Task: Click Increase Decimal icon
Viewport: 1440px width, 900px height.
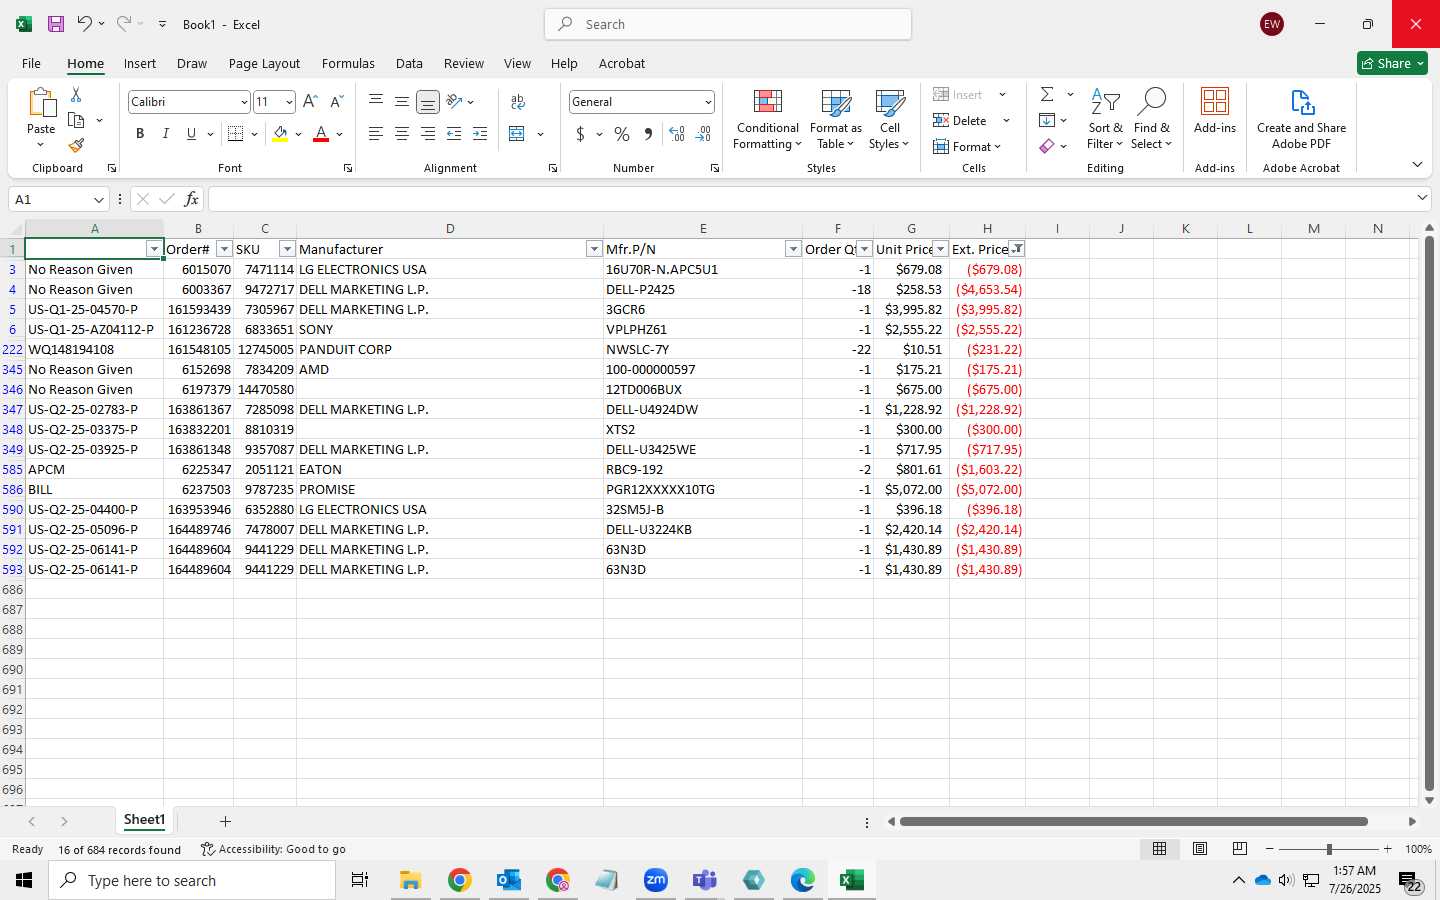Action: click(677, 134)
